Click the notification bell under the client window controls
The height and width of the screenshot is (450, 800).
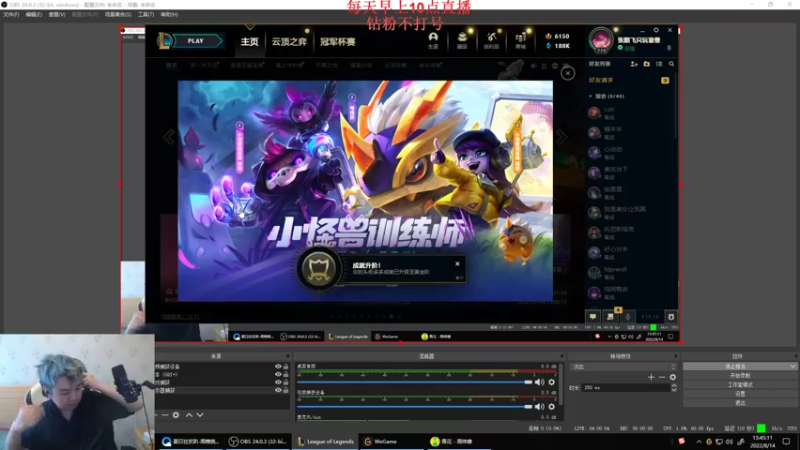click(669, 48)
